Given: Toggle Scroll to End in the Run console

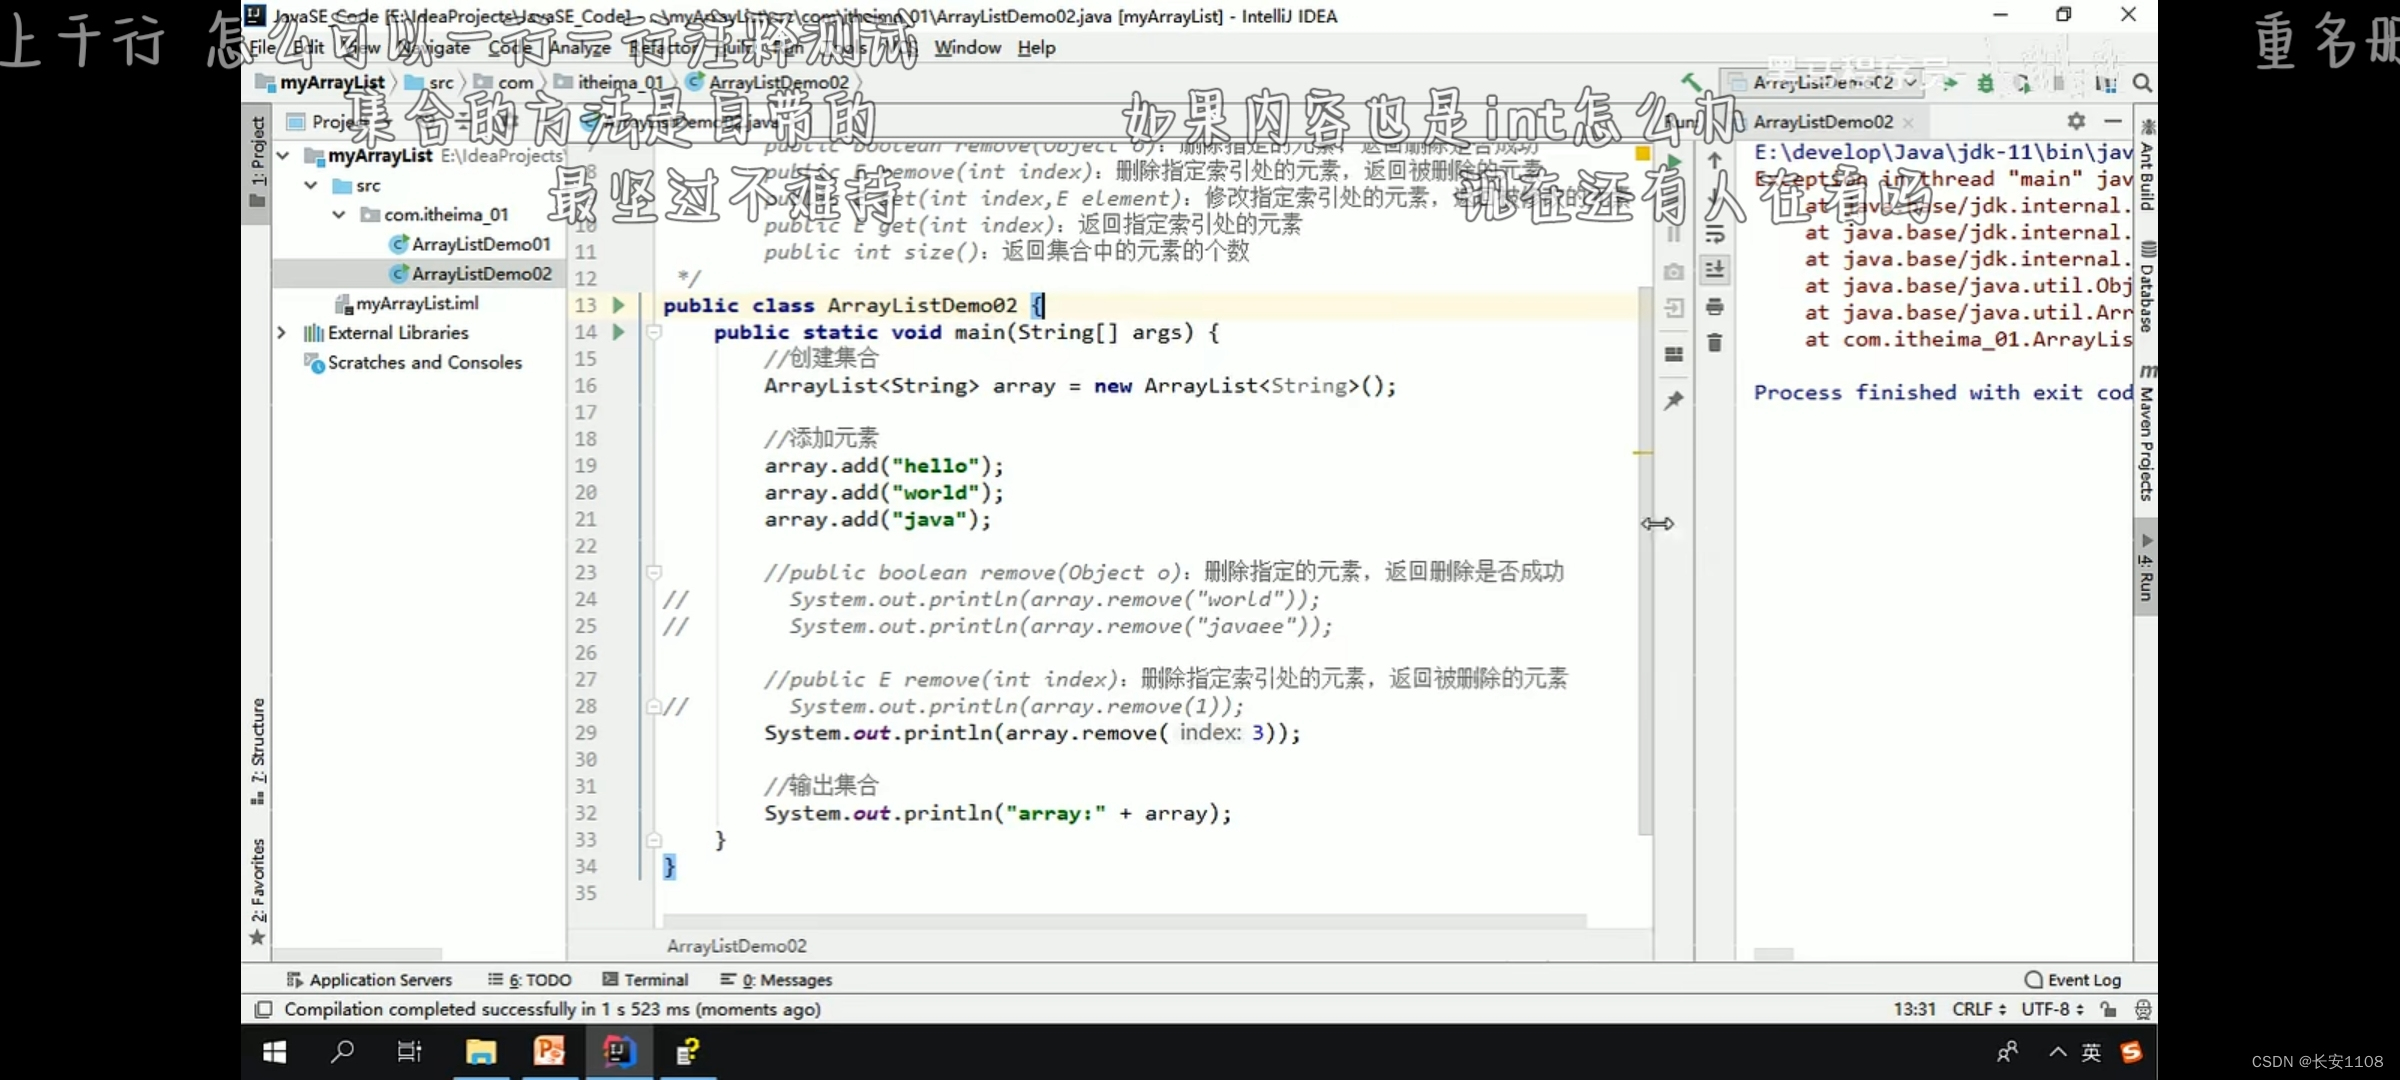Looking at the screenshot, I should click(x=1714, y=270).
